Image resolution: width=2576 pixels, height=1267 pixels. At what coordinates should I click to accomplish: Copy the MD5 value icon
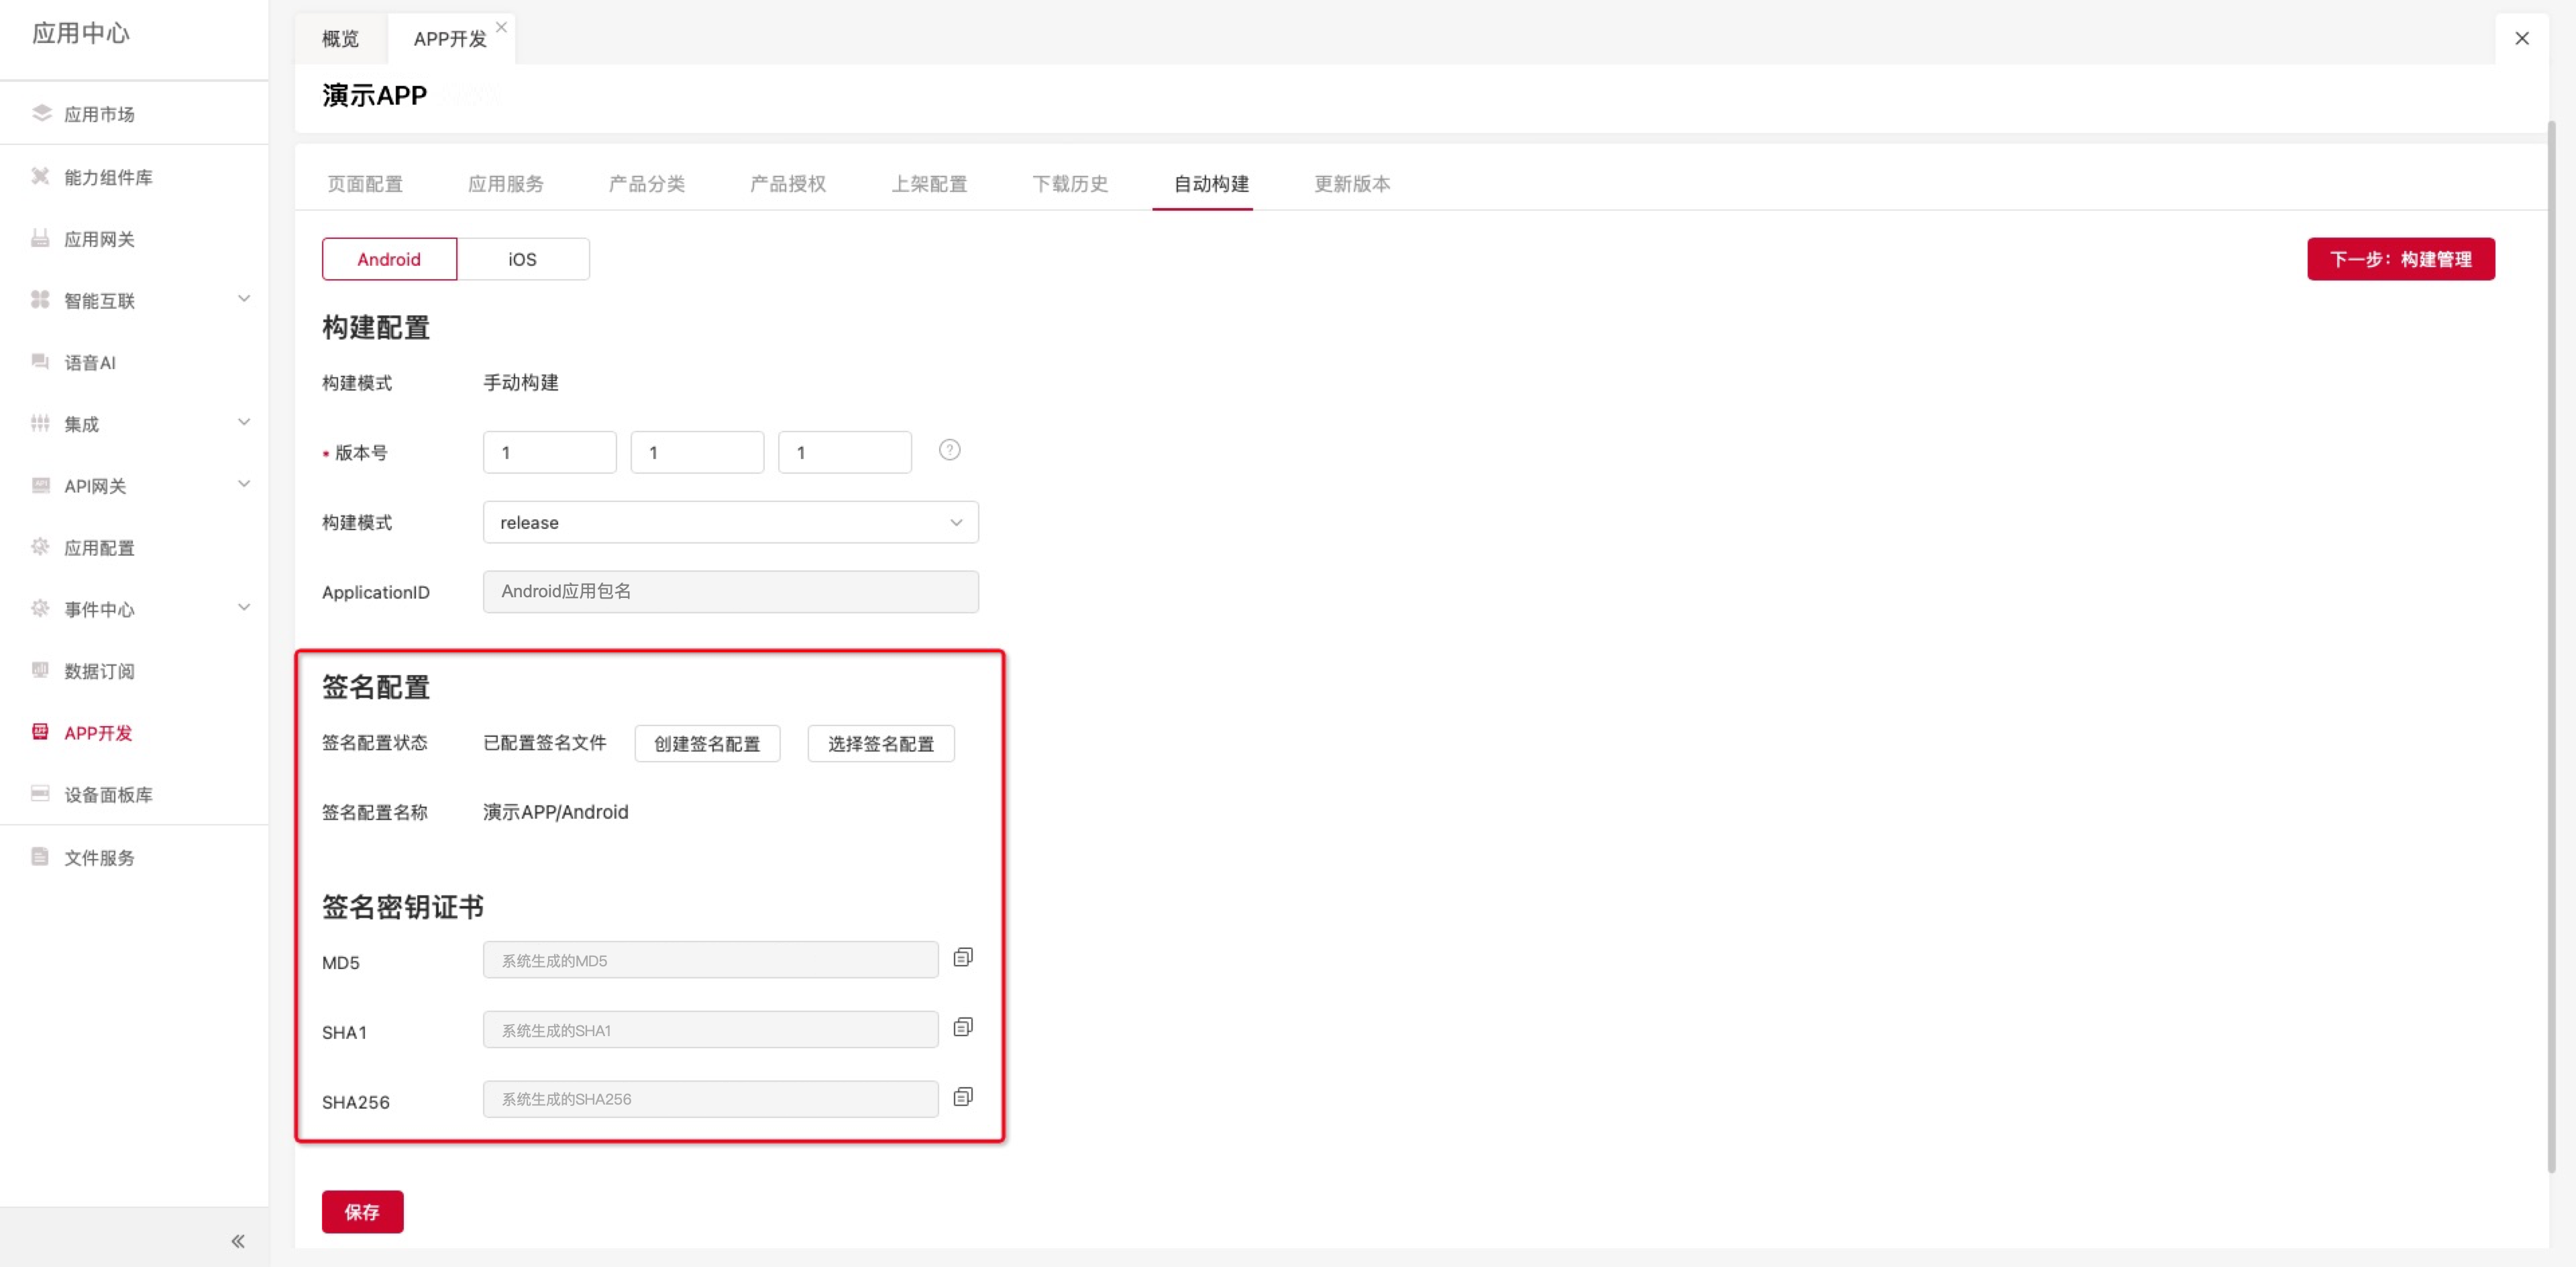click(x=962, y=957)
